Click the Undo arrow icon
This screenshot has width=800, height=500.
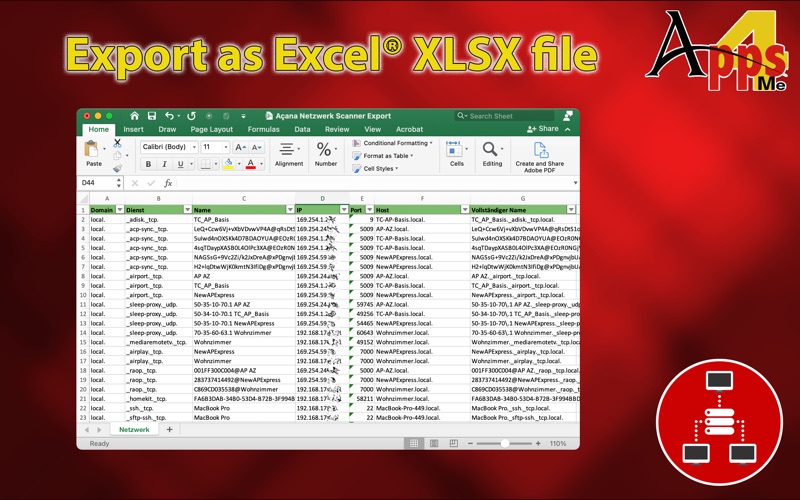[x=169, y=116]
